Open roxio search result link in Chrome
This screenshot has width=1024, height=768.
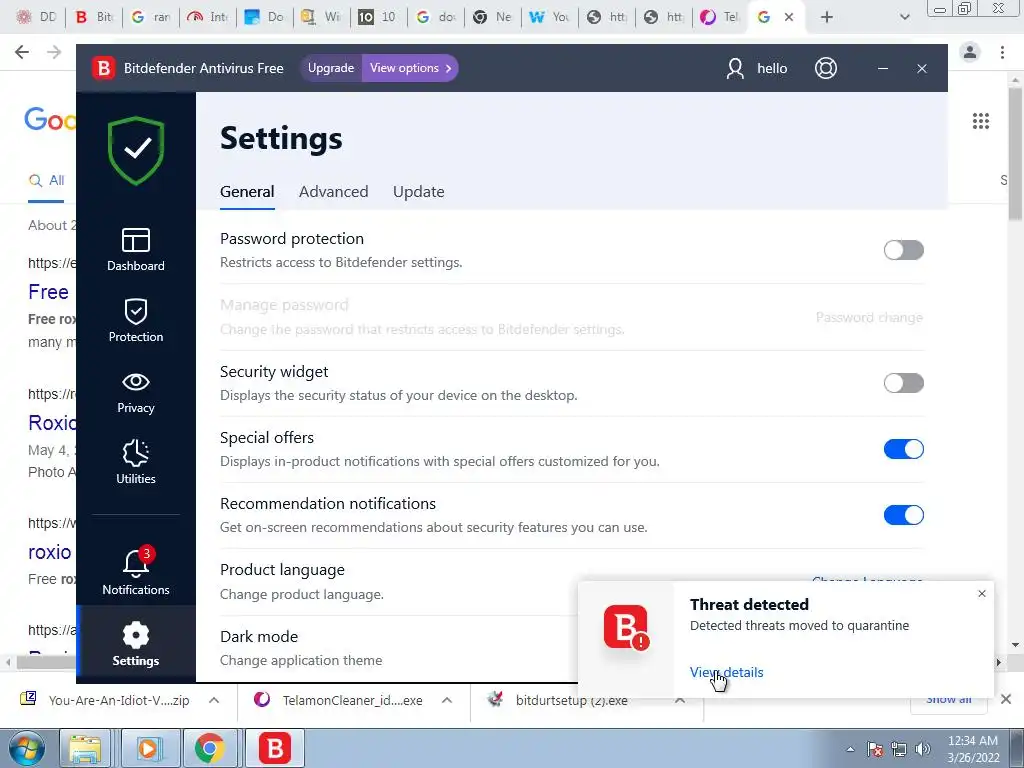pos(50,552)
